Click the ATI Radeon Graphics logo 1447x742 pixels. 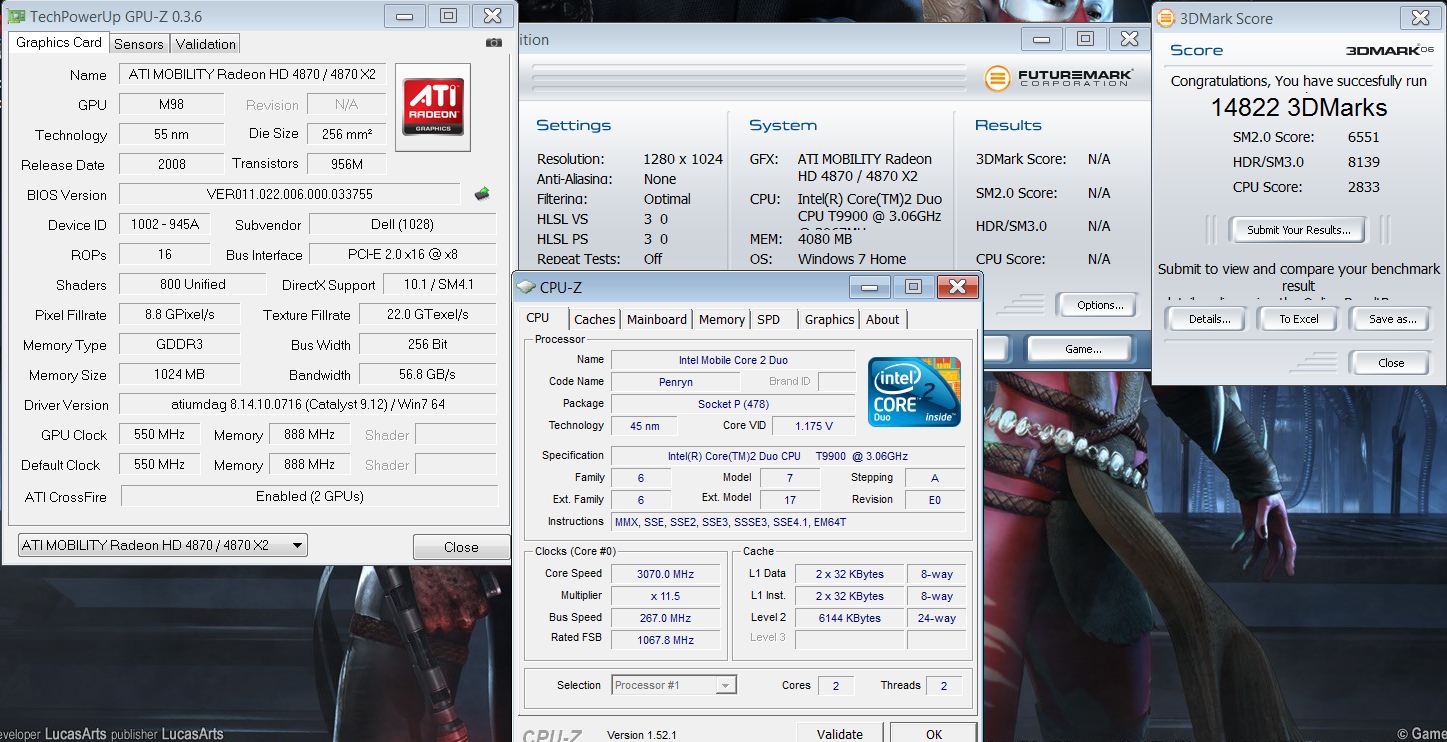[433, 108]
